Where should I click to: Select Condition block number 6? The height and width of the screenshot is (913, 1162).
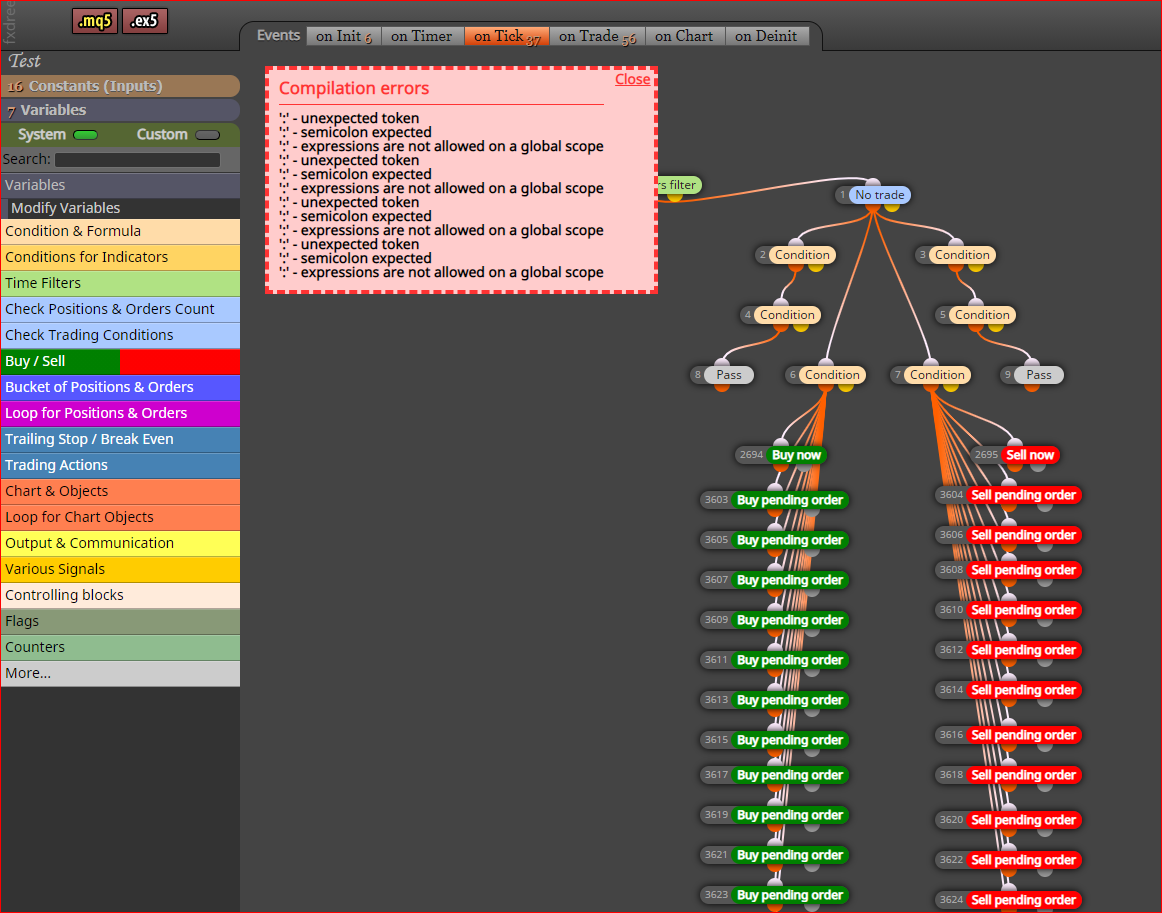coord(832,375)
